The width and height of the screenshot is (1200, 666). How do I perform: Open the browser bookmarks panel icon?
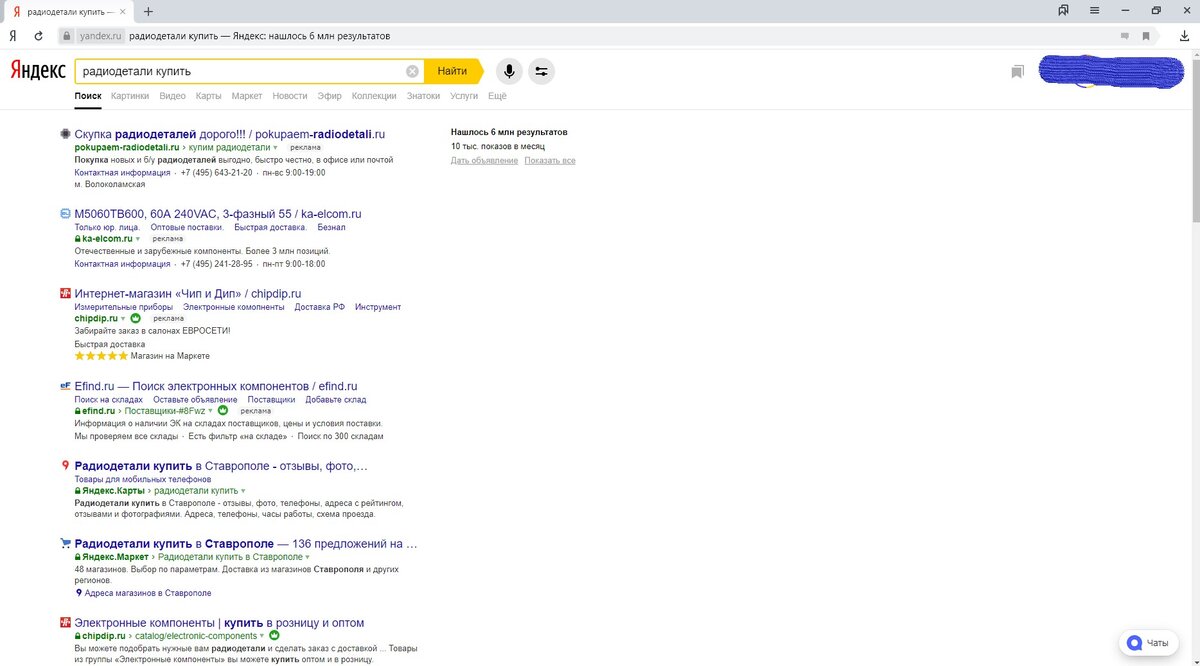[x=1064, y=11]
